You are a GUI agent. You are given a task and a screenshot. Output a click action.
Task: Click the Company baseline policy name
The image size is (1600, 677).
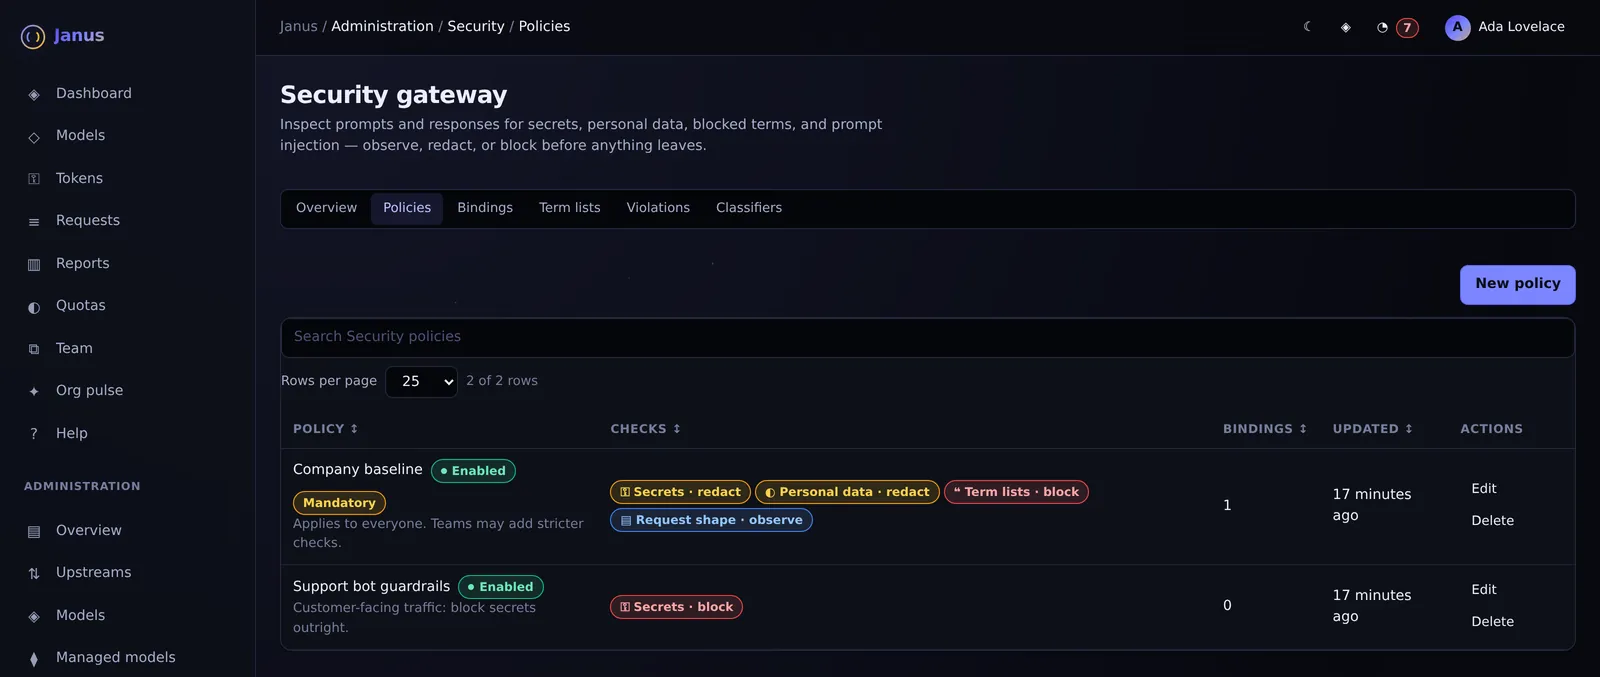358,470
